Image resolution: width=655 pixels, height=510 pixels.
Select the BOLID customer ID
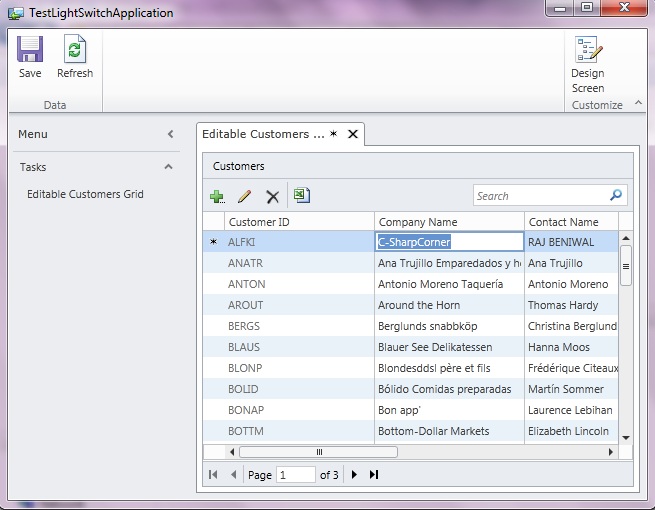[299, 389]
